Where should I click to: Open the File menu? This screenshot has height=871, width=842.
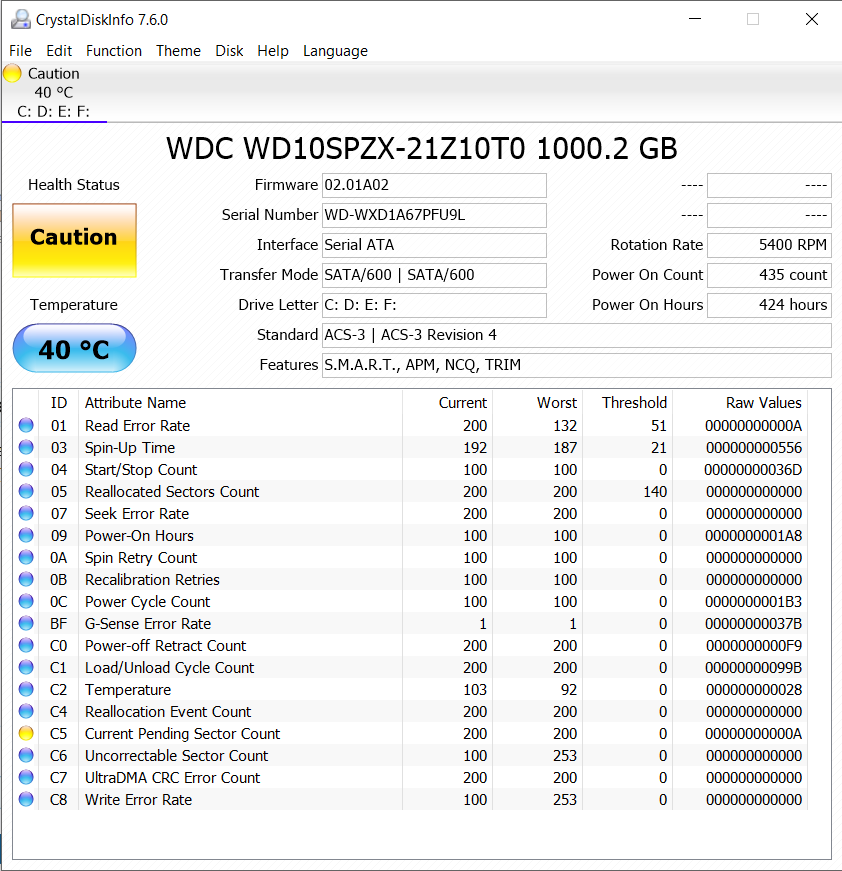[20, 51]
